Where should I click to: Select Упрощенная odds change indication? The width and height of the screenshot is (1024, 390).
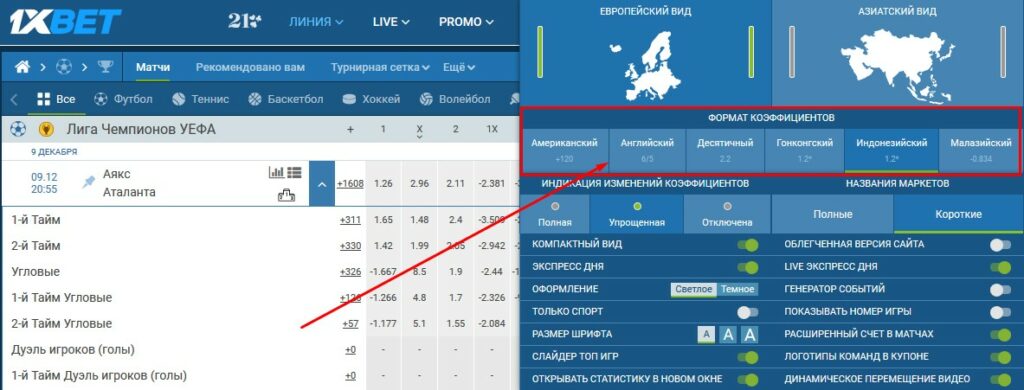coord(637,214)
